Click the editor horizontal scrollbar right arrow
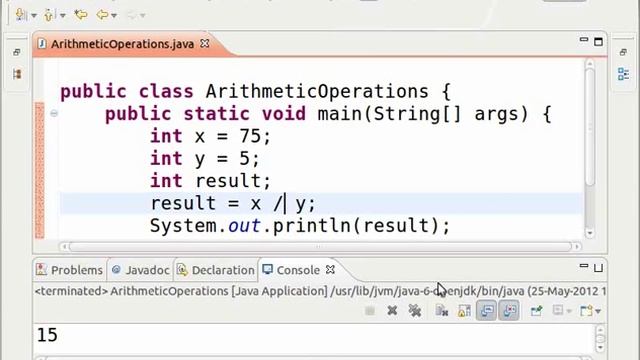 577,247
